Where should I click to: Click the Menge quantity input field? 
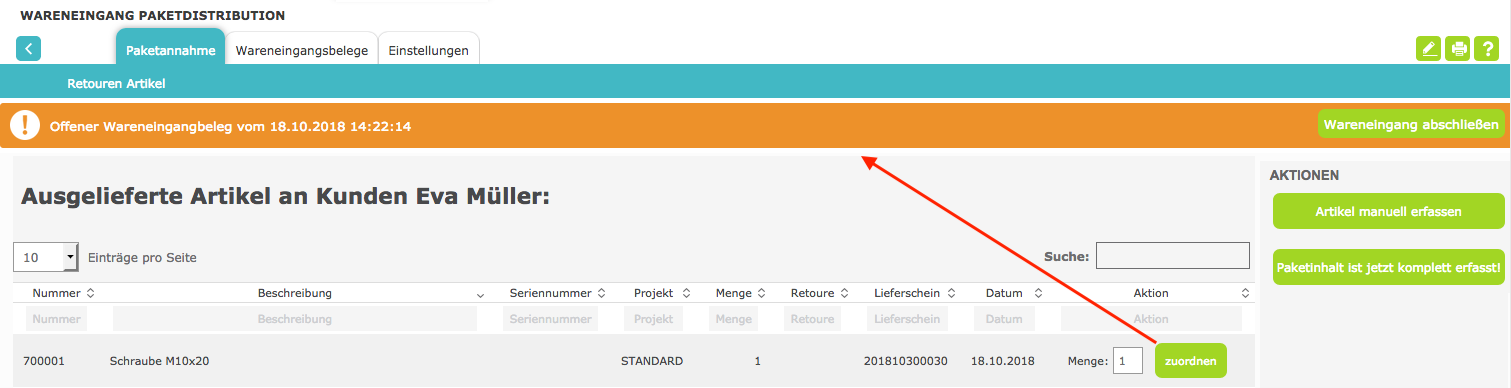point(1128,361)
